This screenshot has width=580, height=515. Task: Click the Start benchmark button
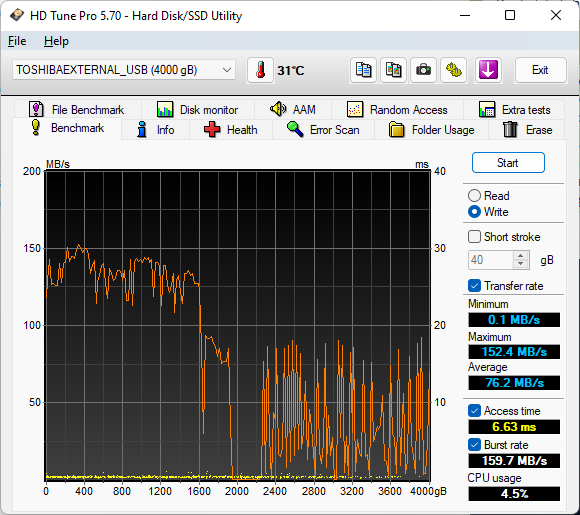(x=508, y=163)
